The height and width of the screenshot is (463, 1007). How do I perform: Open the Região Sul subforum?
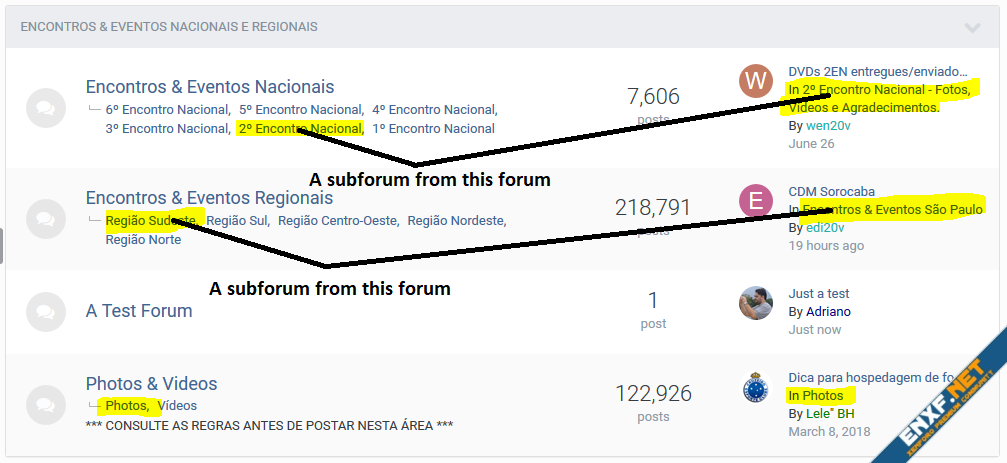click(x=237, y=220)
